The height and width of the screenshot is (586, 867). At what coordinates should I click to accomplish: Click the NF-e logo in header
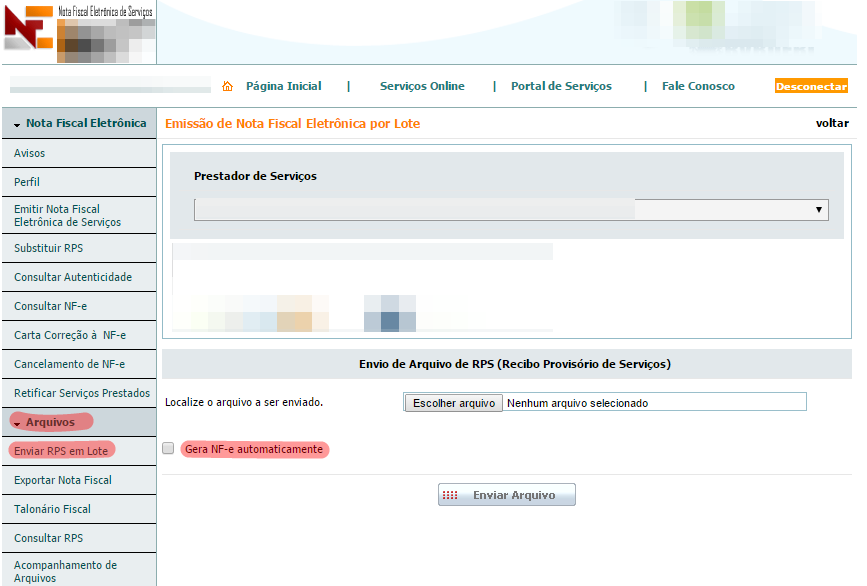(28, 28)
